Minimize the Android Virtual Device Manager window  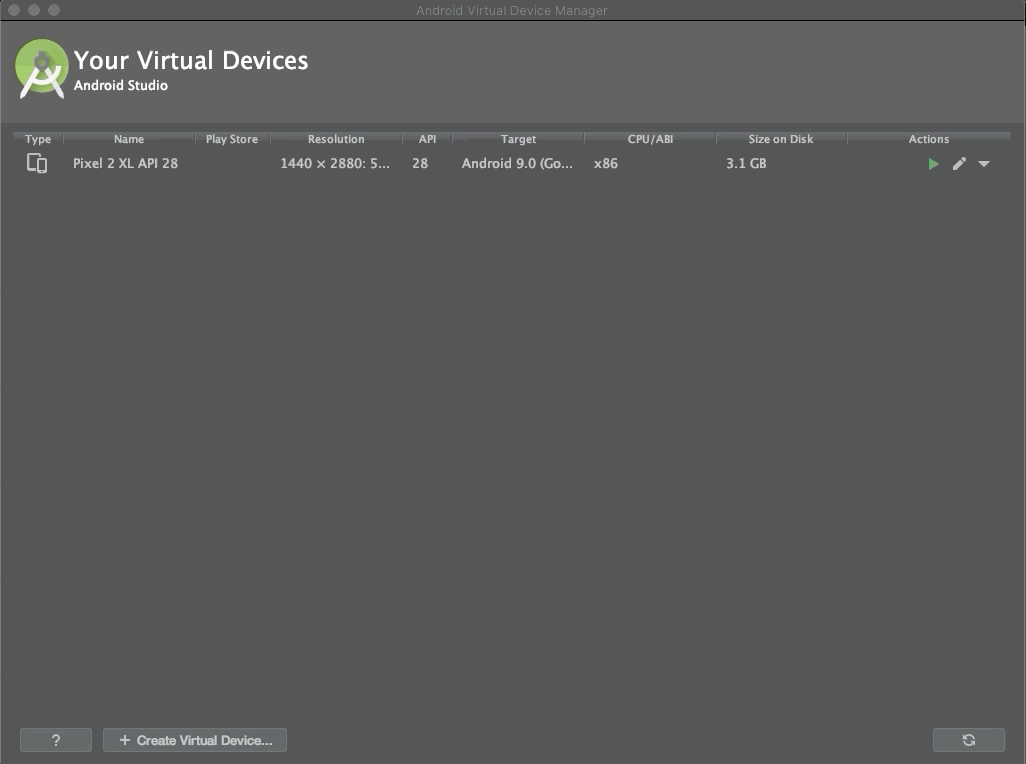point(34,10)
